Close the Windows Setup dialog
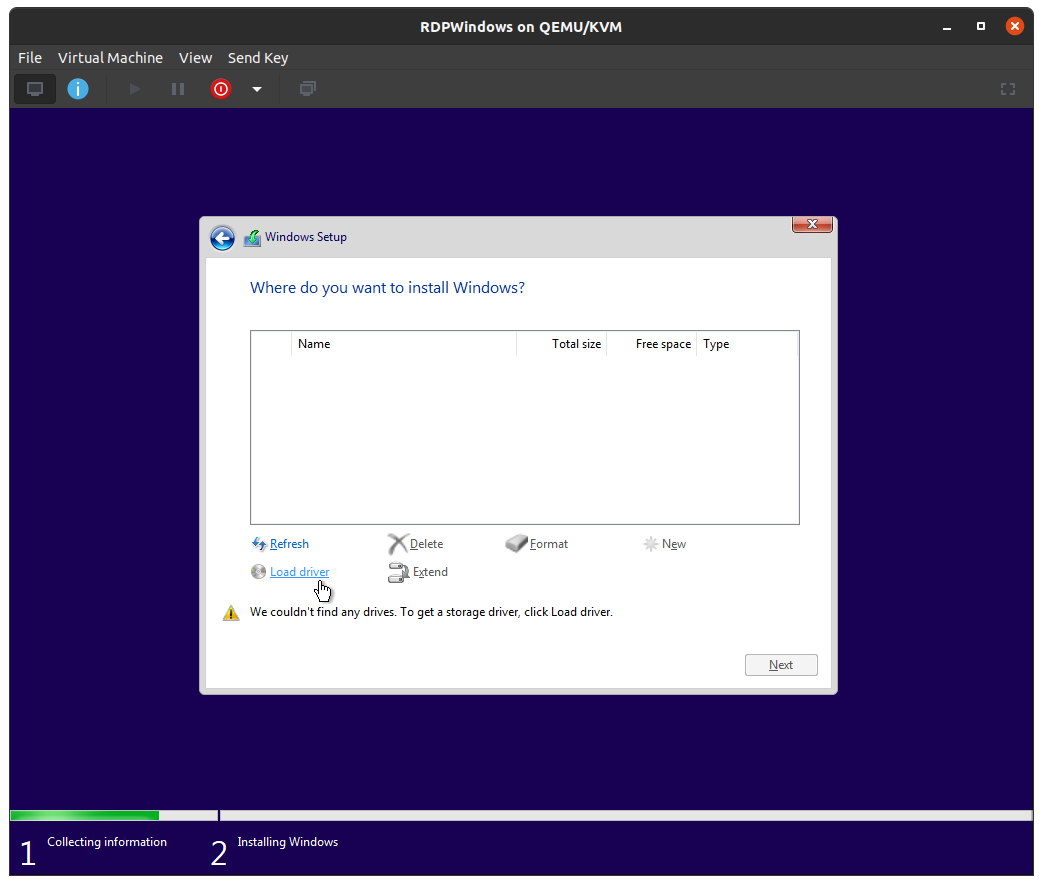 (x=812, y=225)
